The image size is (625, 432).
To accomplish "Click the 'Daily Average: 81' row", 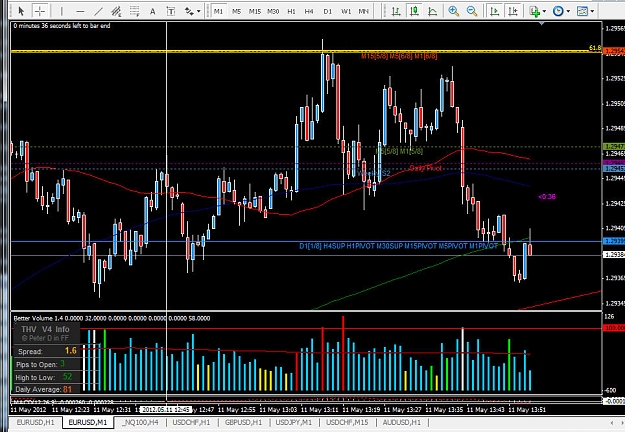I will pyautogui.click(x=47, y=389).
